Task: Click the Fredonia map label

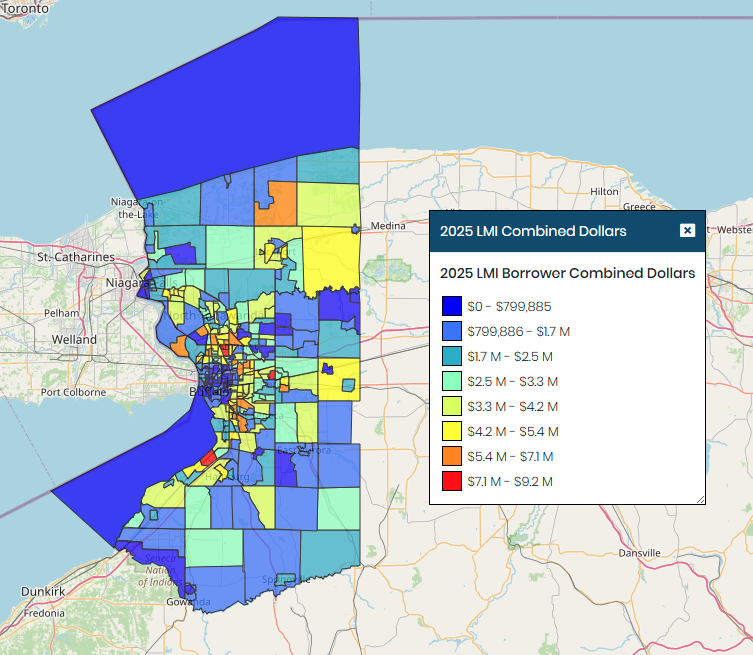Action: point(44,613)
